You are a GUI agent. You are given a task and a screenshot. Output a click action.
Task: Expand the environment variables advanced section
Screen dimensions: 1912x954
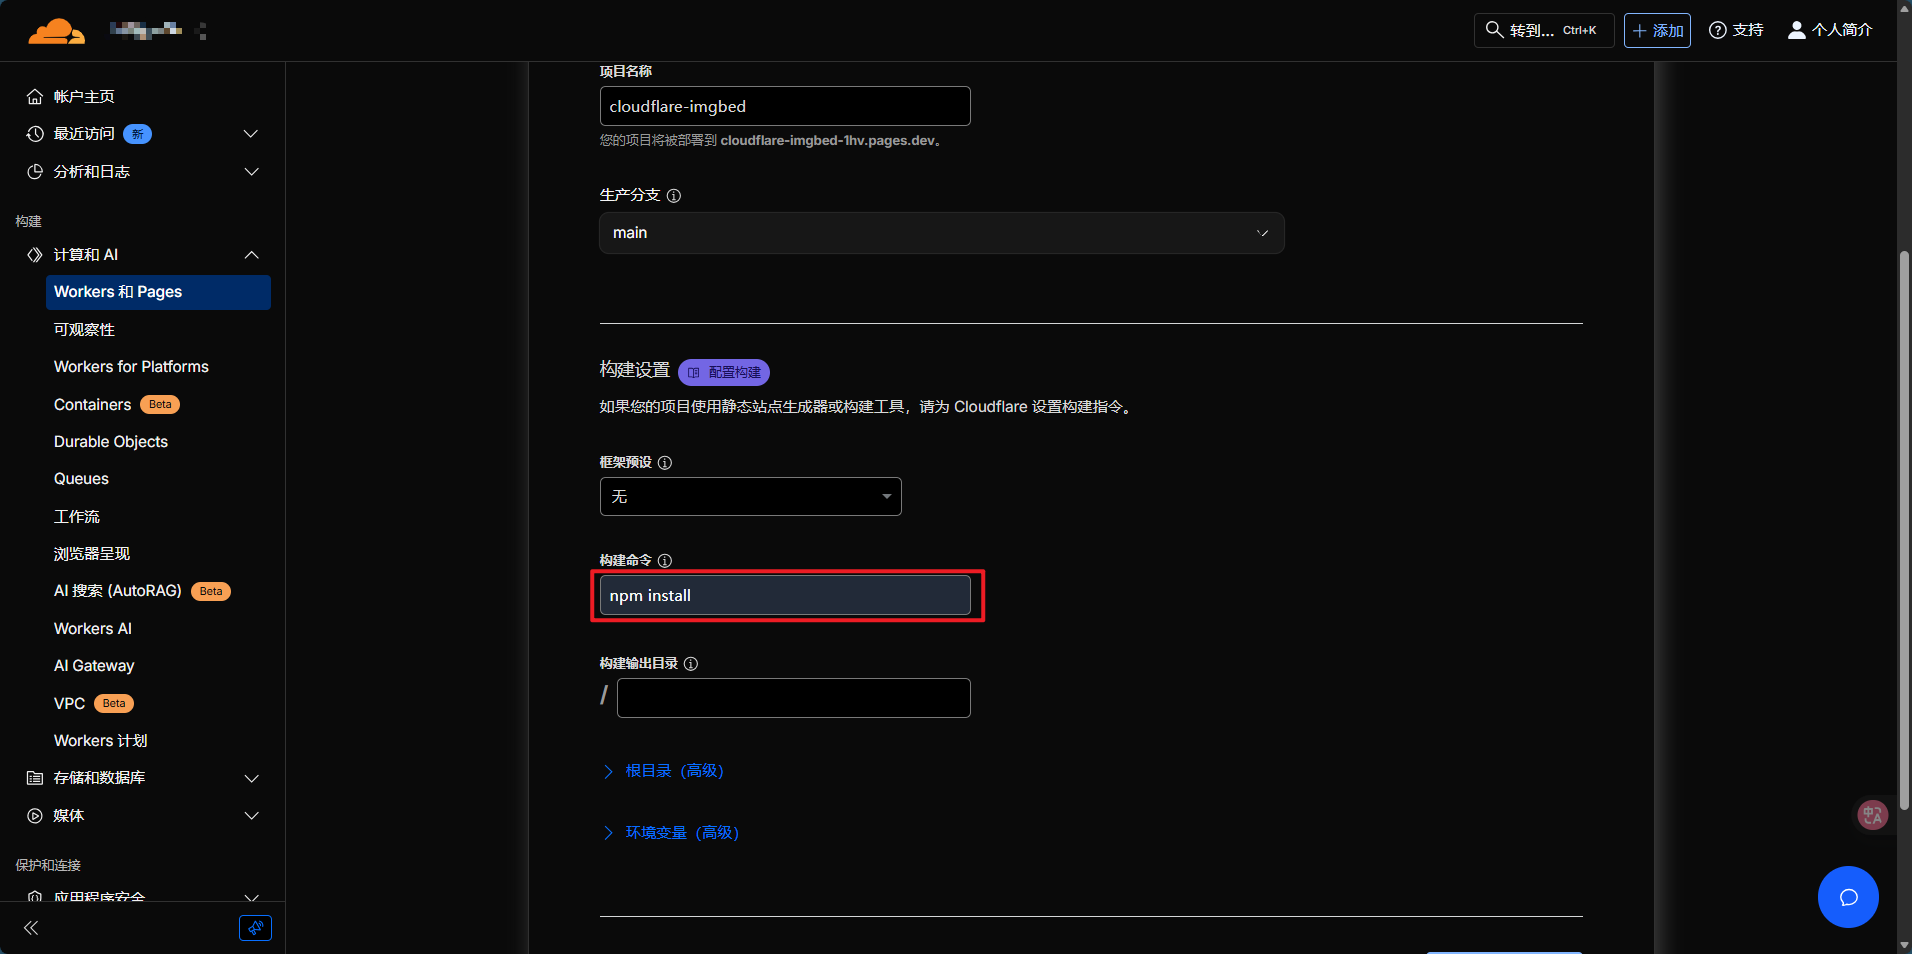[x=671, y=833]
